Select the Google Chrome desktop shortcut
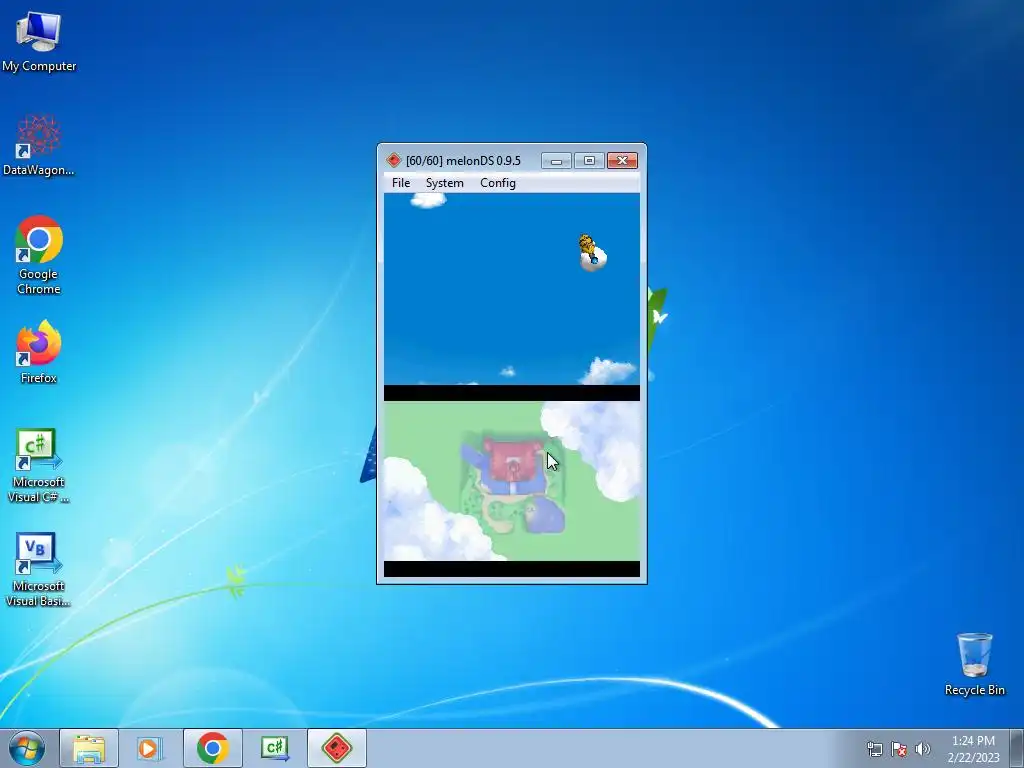Screen dimensions: 1024x768 [x=39, y=255]
